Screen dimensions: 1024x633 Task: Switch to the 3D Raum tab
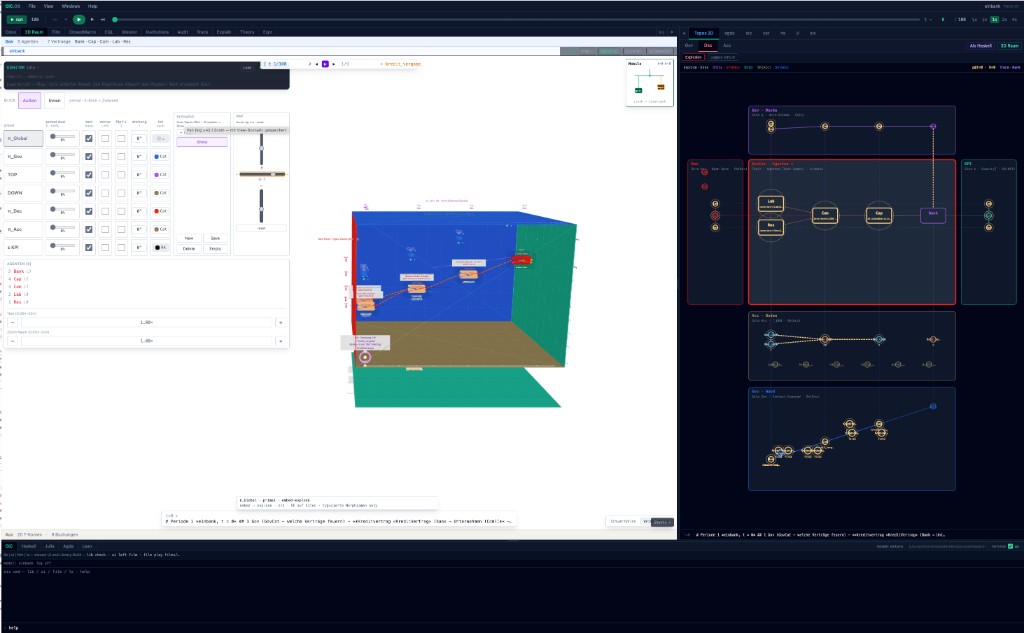pos(34,32)
